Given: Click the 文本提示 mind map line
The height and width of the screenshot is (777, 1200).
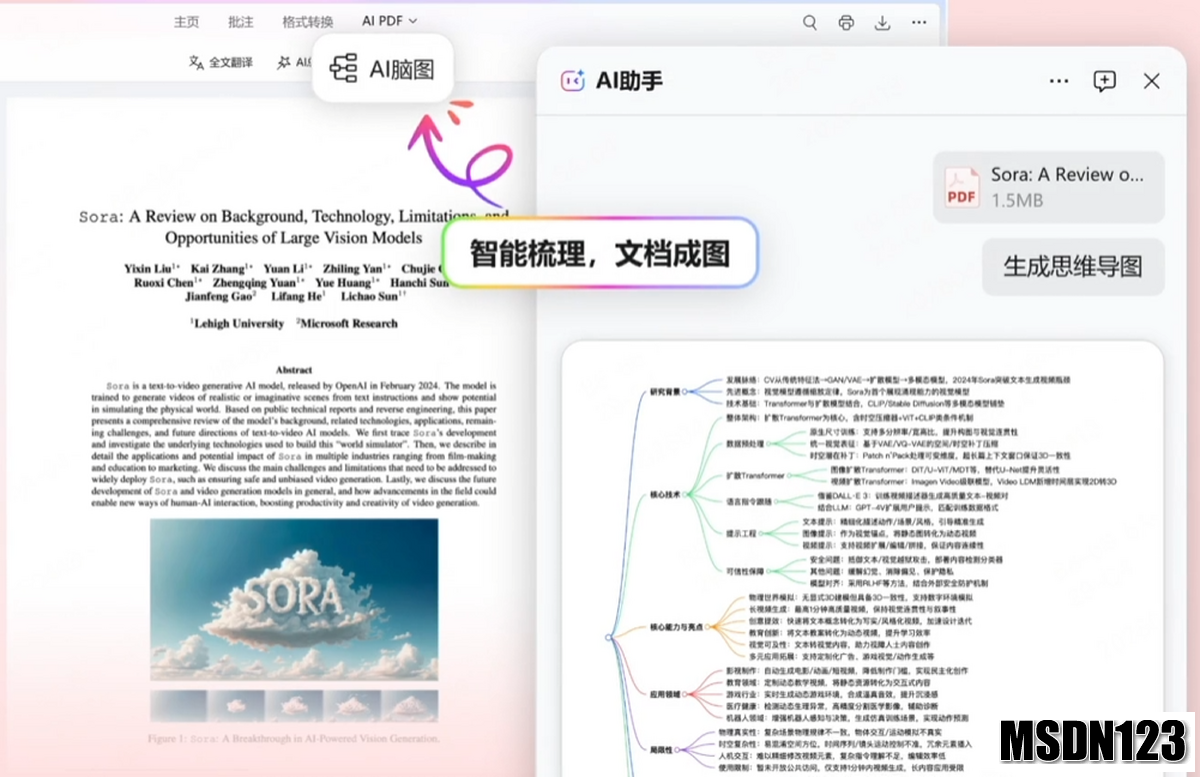Looking at the screenshot, I should coord(893,522).
